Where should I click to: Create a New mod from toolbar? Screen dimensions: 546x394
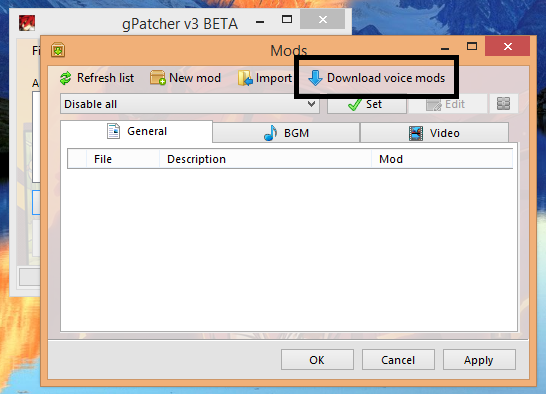(185, 78)
